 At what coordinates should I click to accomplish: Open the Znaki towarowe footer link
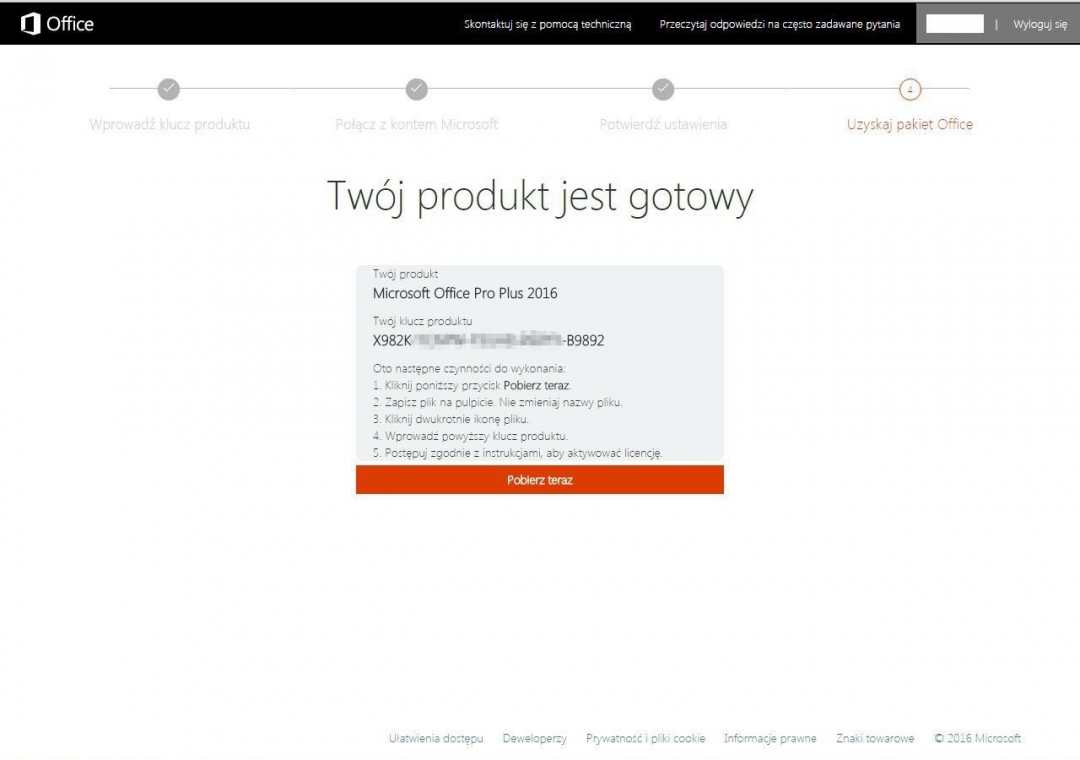[875, 739]
